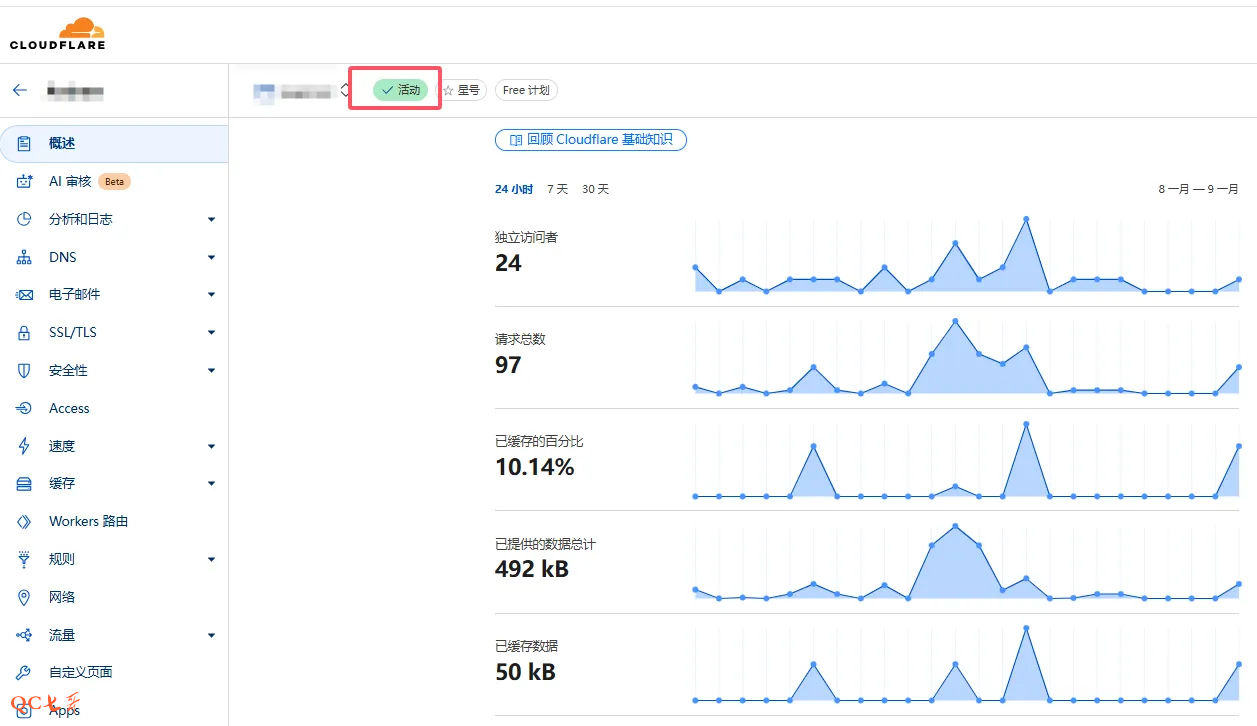Expand the 电子邮件 dropdown arrow
The width and height of the screenshot is (1257, 726).
tap(211, 295)
